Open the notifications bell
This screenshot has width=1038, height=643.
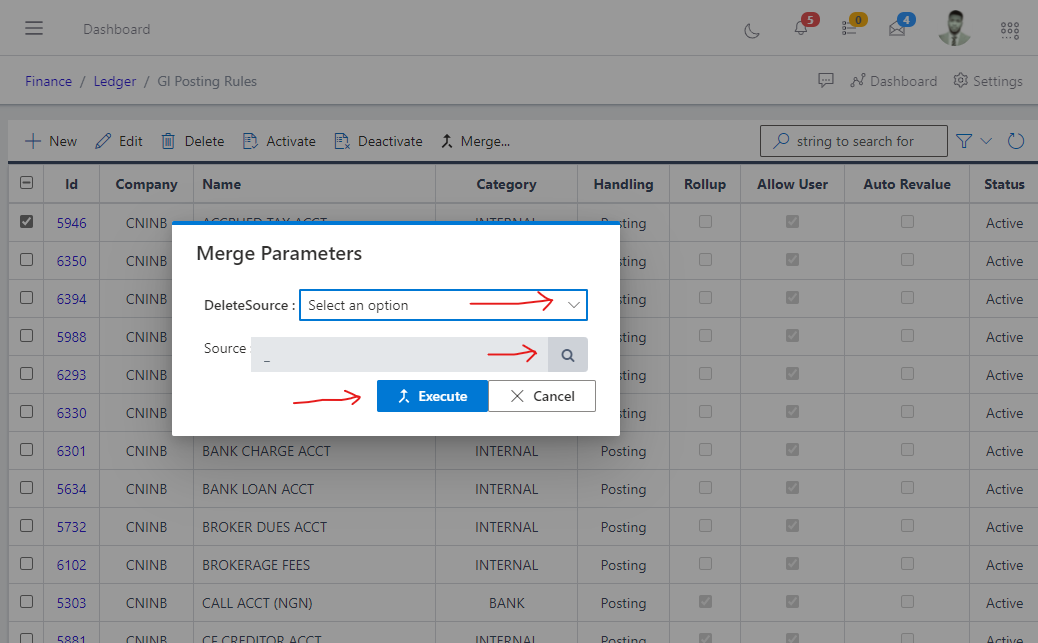click(800, 30)
